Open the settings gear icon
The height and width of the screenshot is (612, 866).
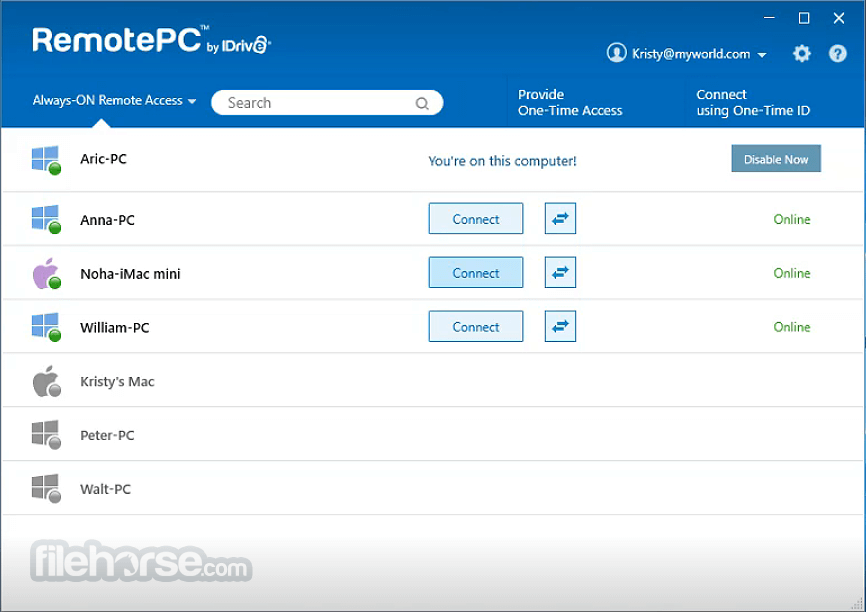(801, 54)
